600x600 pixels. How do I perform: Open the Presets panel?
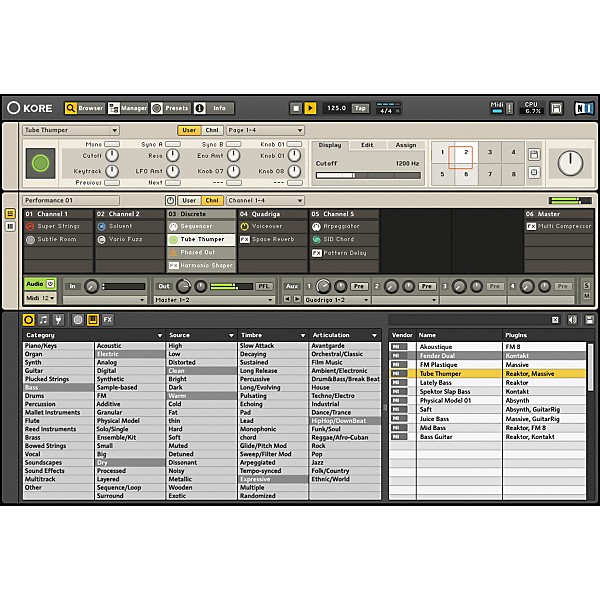pyautogui.click(x=170, y=108)
